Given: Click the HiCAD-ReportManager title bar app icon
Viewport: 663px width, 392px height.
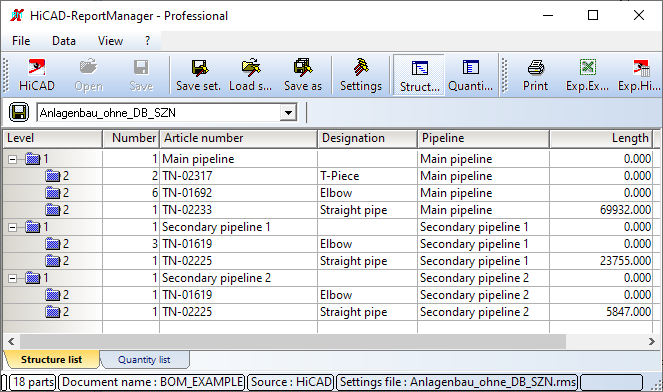Looking at the screenshot, I should pos(17,16).
